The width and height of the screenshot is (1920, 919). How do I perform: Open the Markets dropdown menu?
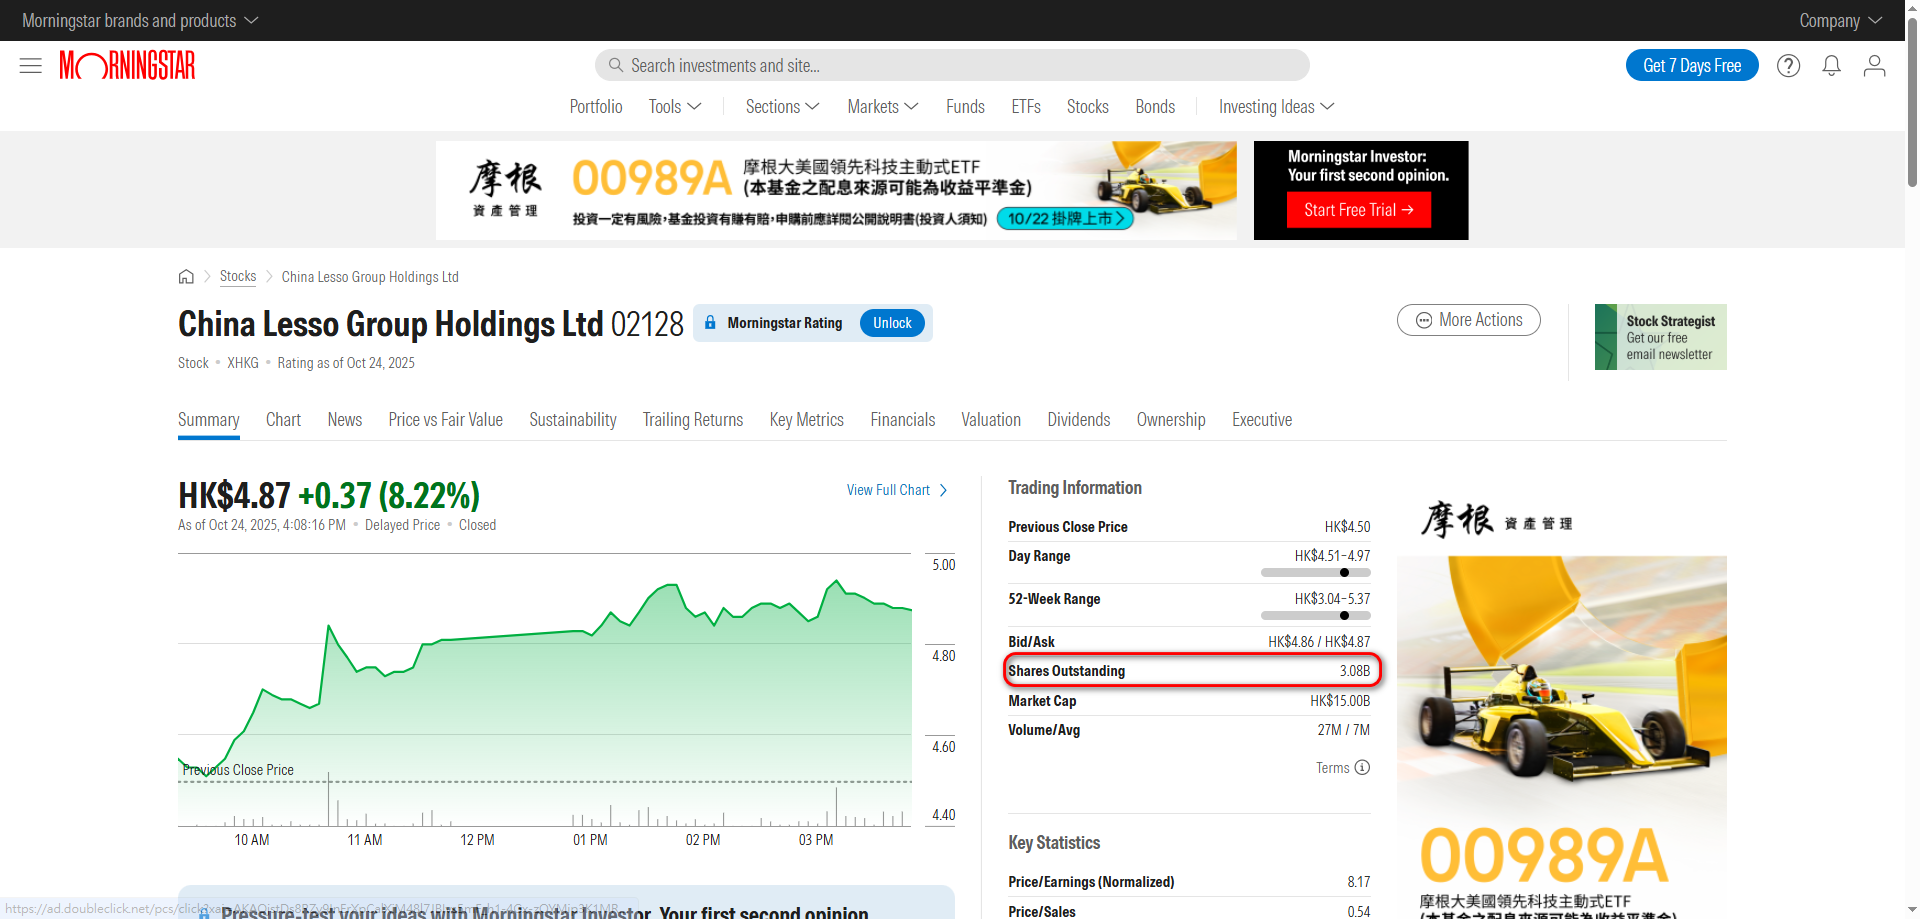tap(882, 107)
